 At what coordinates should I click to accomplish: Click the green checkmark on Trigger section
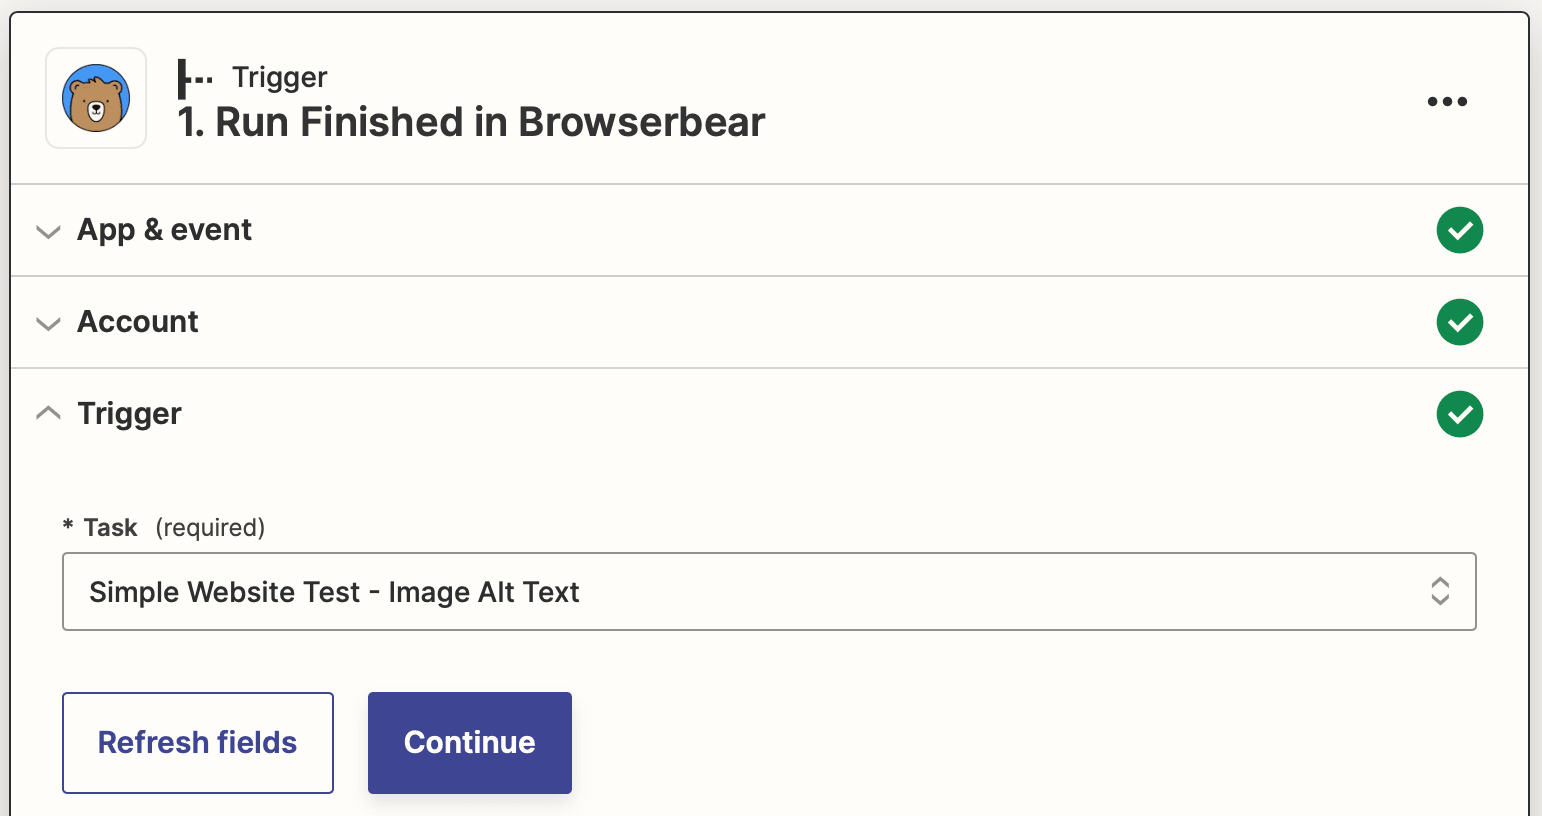coord(1459,414)
